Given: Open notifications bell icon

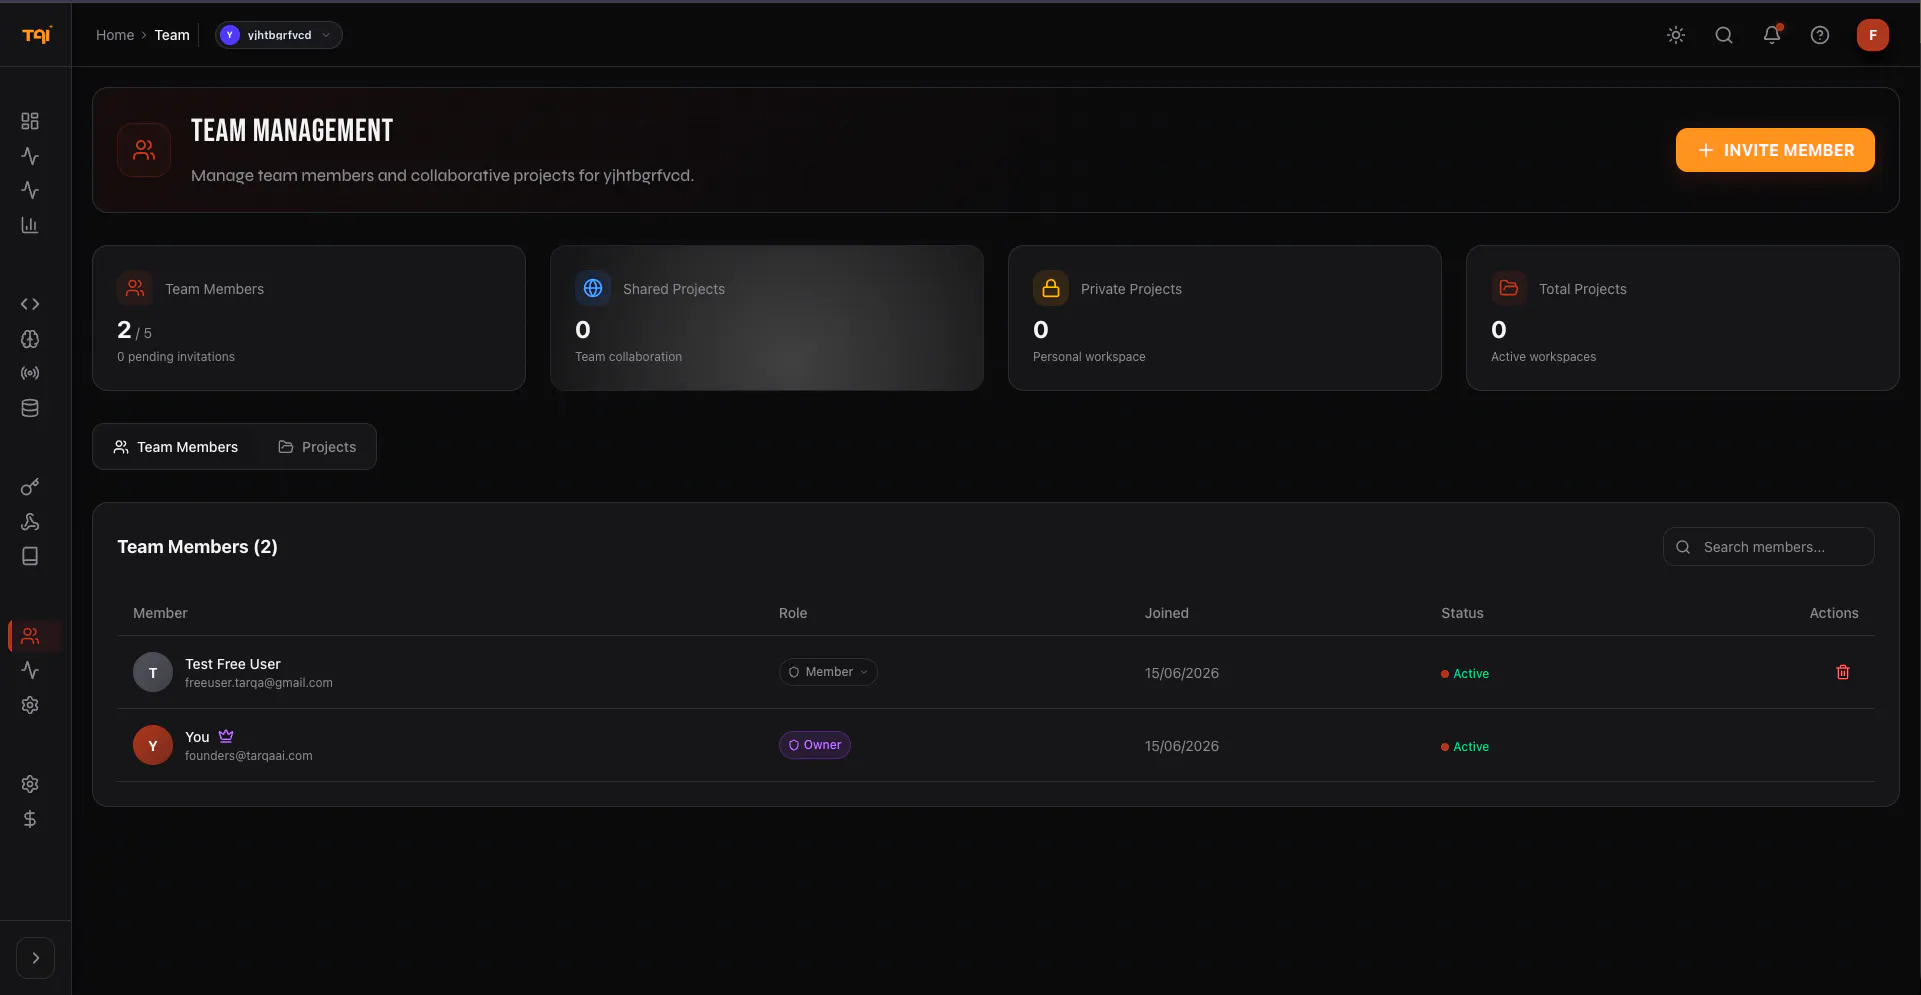Looking at the screenshot, I should click(x=1772, y=35).
